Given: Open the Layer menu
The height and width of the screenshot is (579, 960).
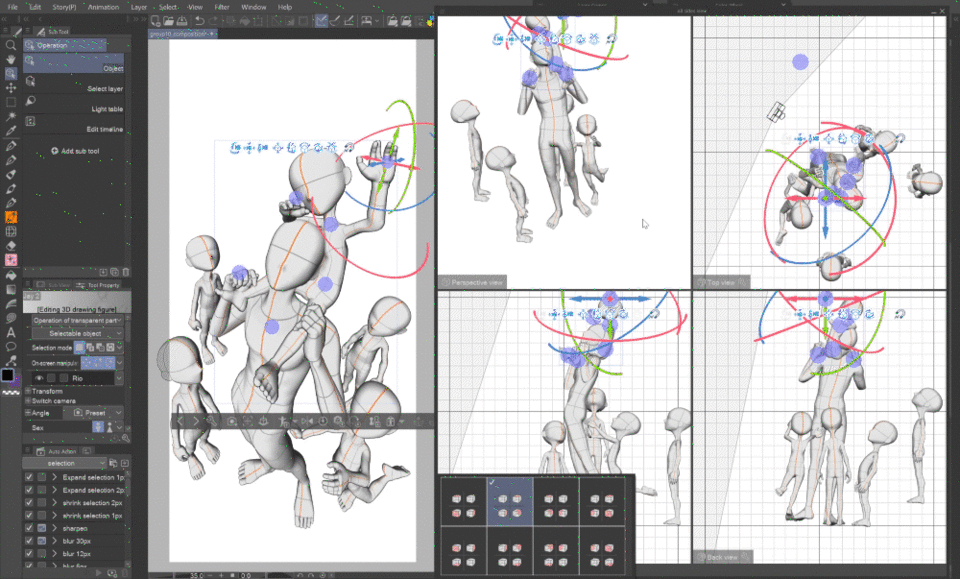Looking at the screenshot, I should [138, 7].
